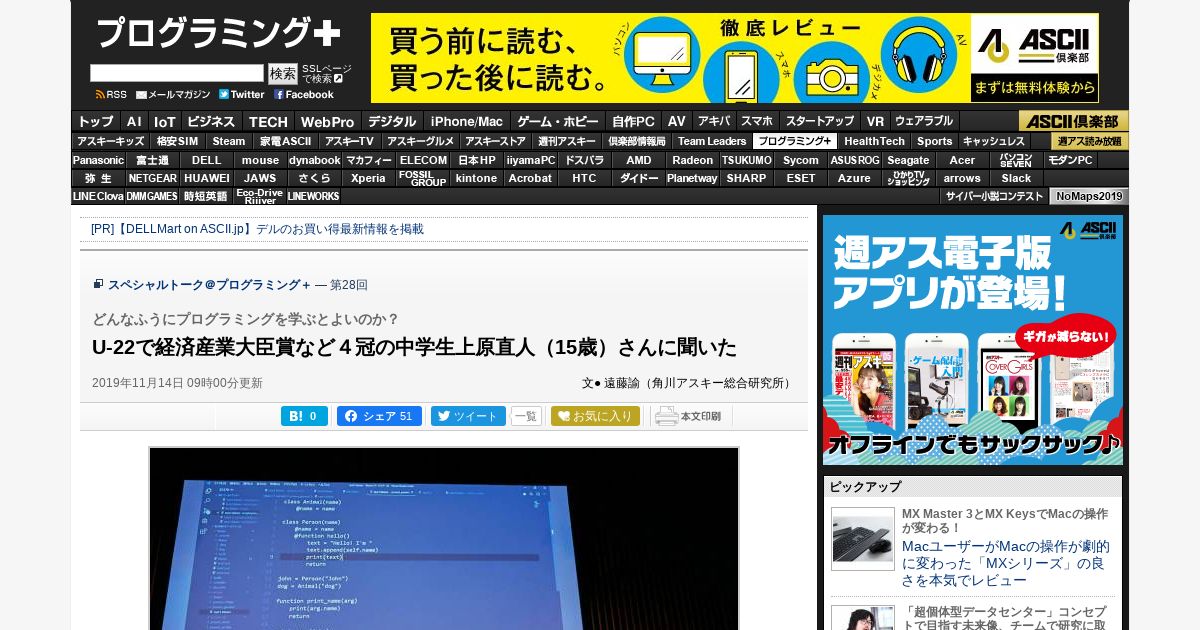Open the 週アス読み放題 link

(1090, 141)
